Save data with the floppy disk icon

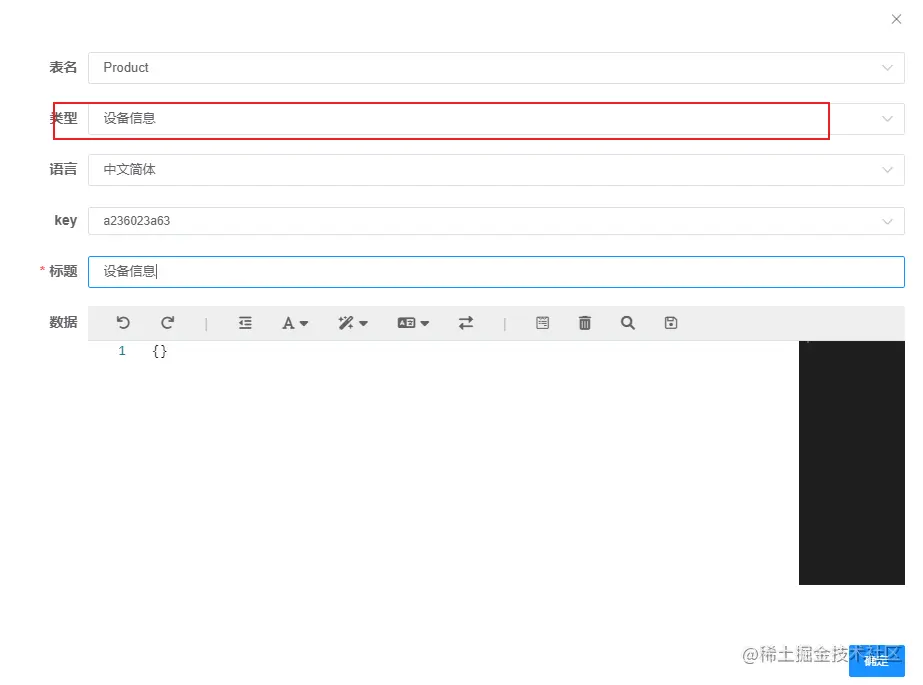pyautogui.click(x=671, y=322)
